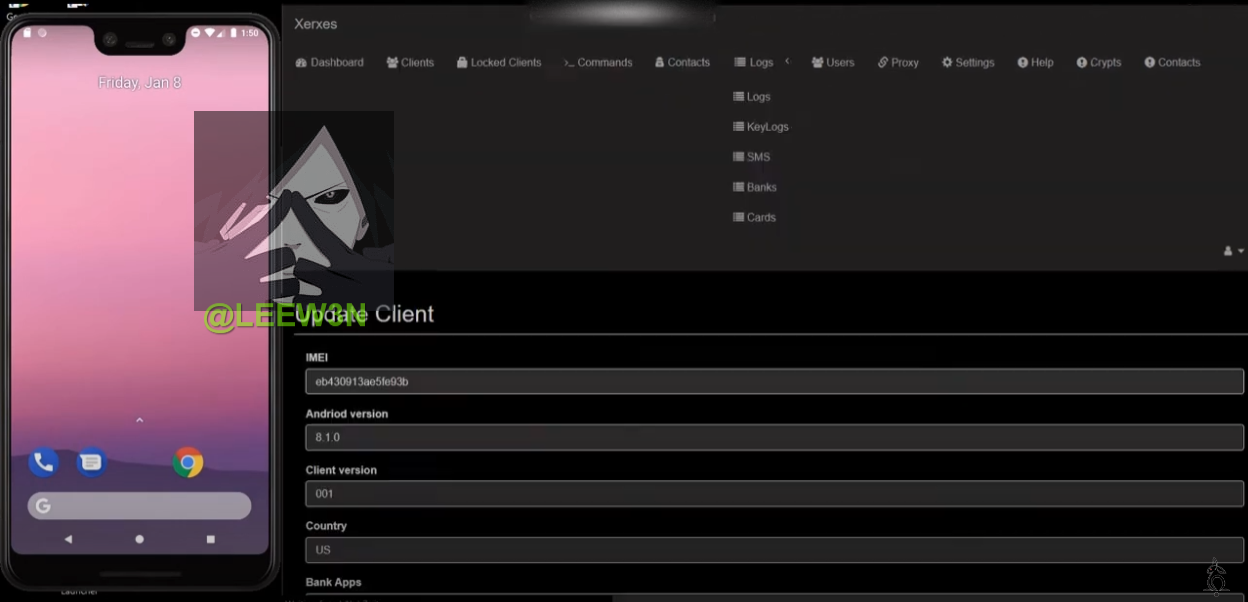Click the Help question mark nav item
This screenshot has height=602, width=1248.
click(x=1035, y=62)
